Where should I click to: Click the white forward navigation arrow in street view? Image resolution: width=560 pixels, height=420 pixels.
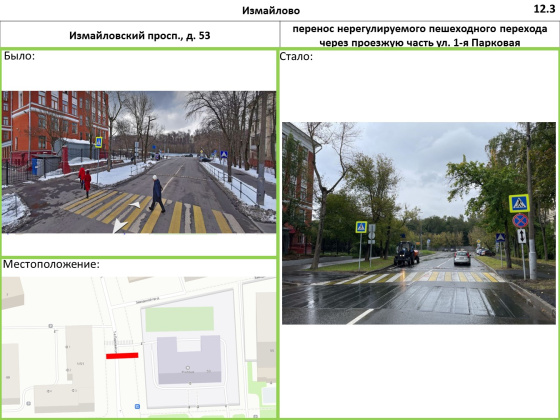click(135, 205)
